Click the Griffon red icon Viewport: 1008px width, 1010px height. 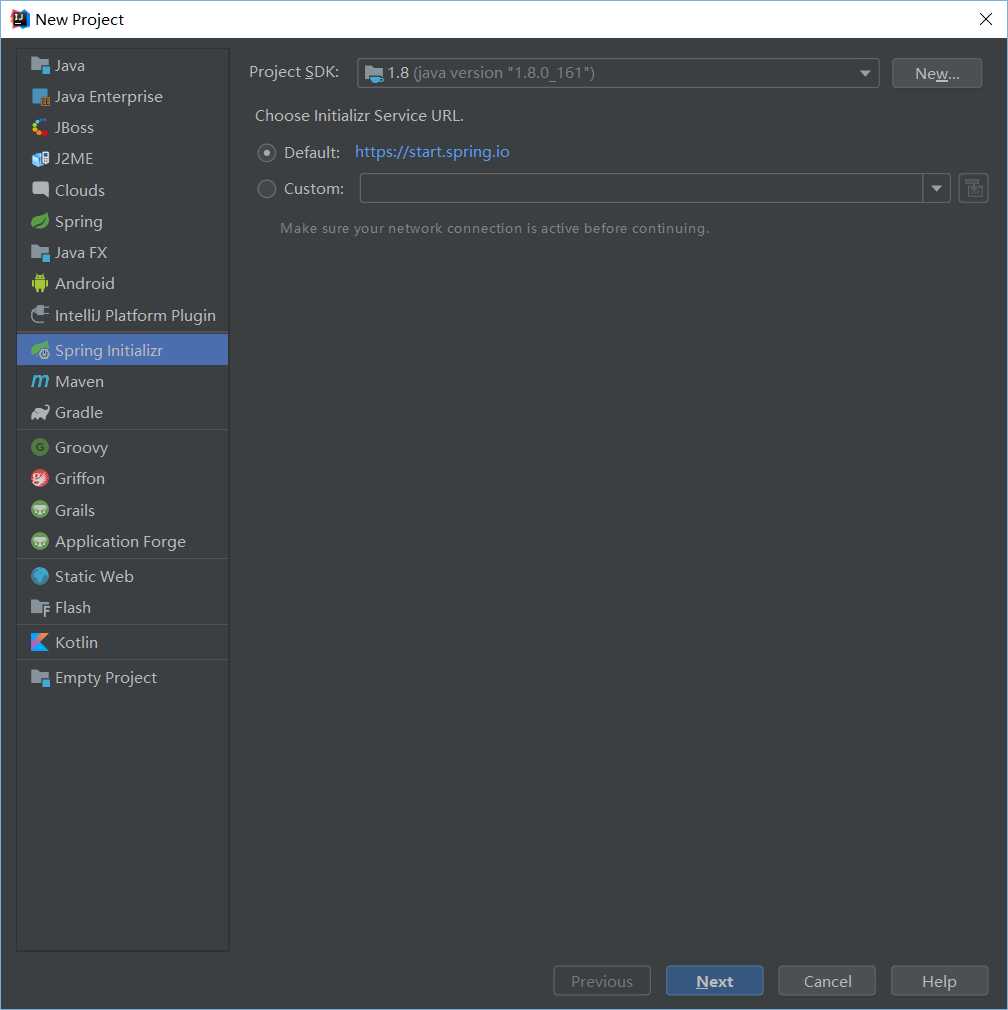[x=40, y=478]
